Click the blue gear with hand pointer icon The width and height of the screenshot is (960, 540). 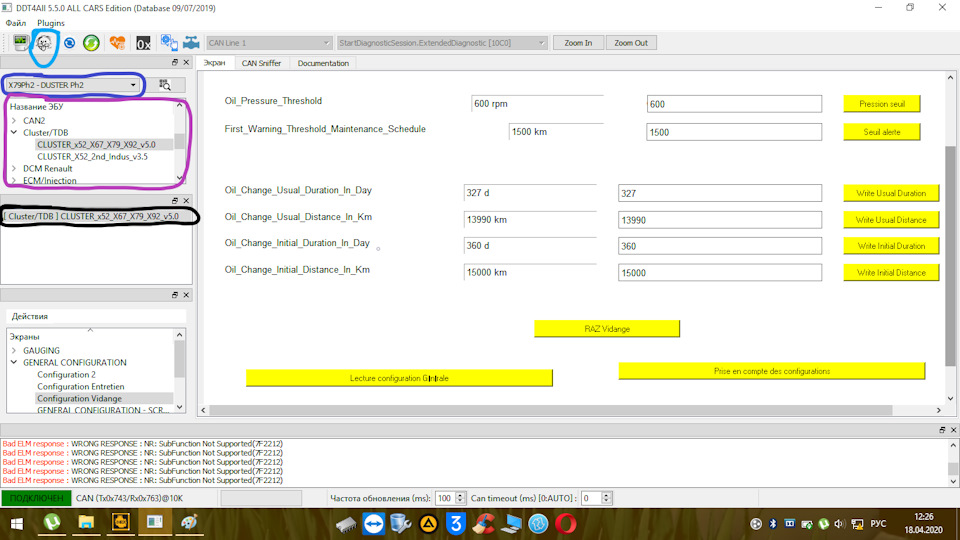click(168, 43)
